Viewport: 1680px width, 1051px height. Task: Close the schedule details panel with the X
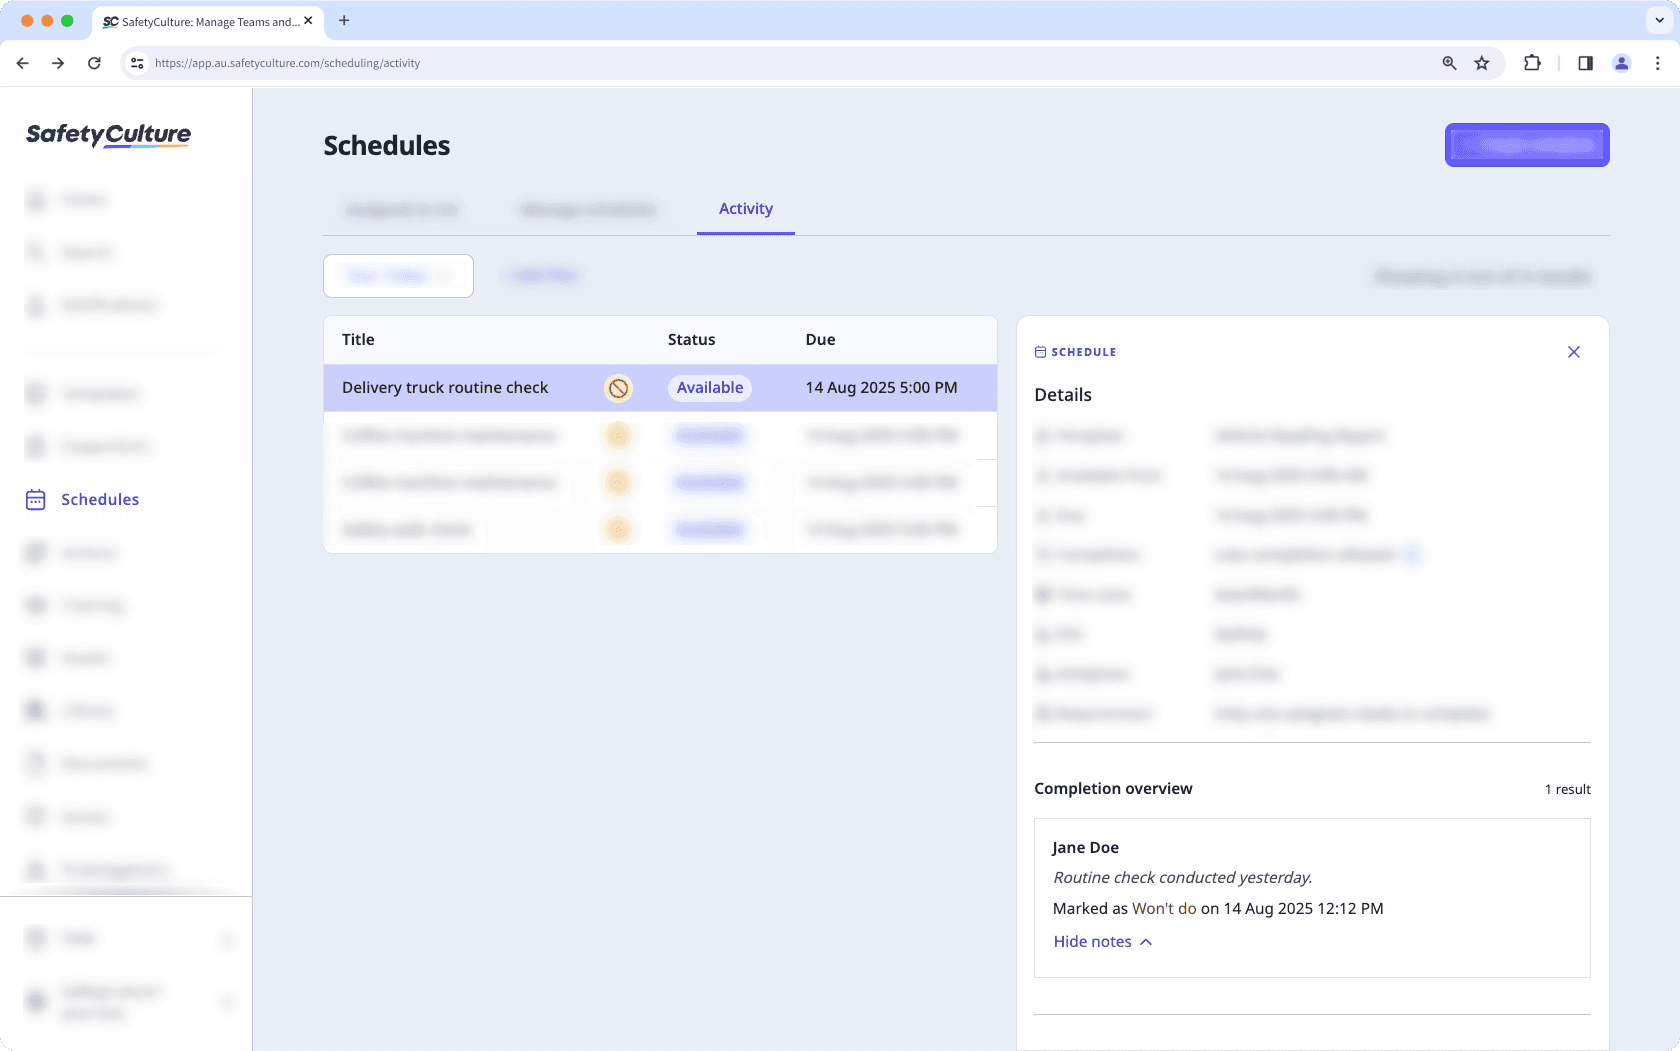[1573, 351]
